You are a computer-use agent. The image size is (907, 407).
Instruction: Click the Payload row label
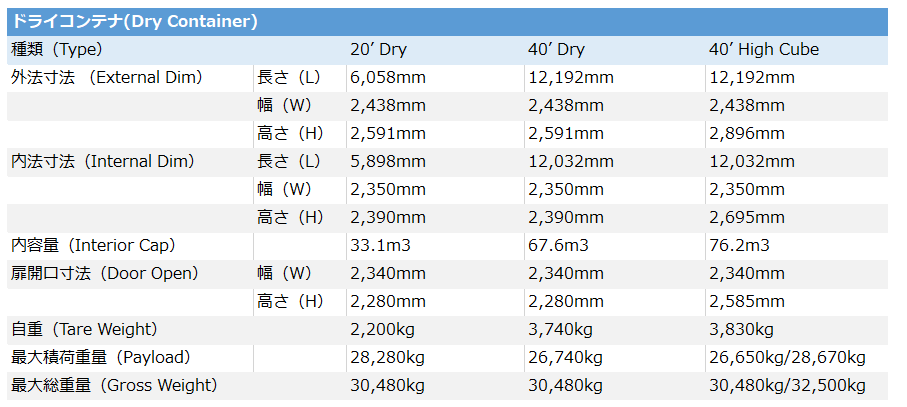pos(101,358)
